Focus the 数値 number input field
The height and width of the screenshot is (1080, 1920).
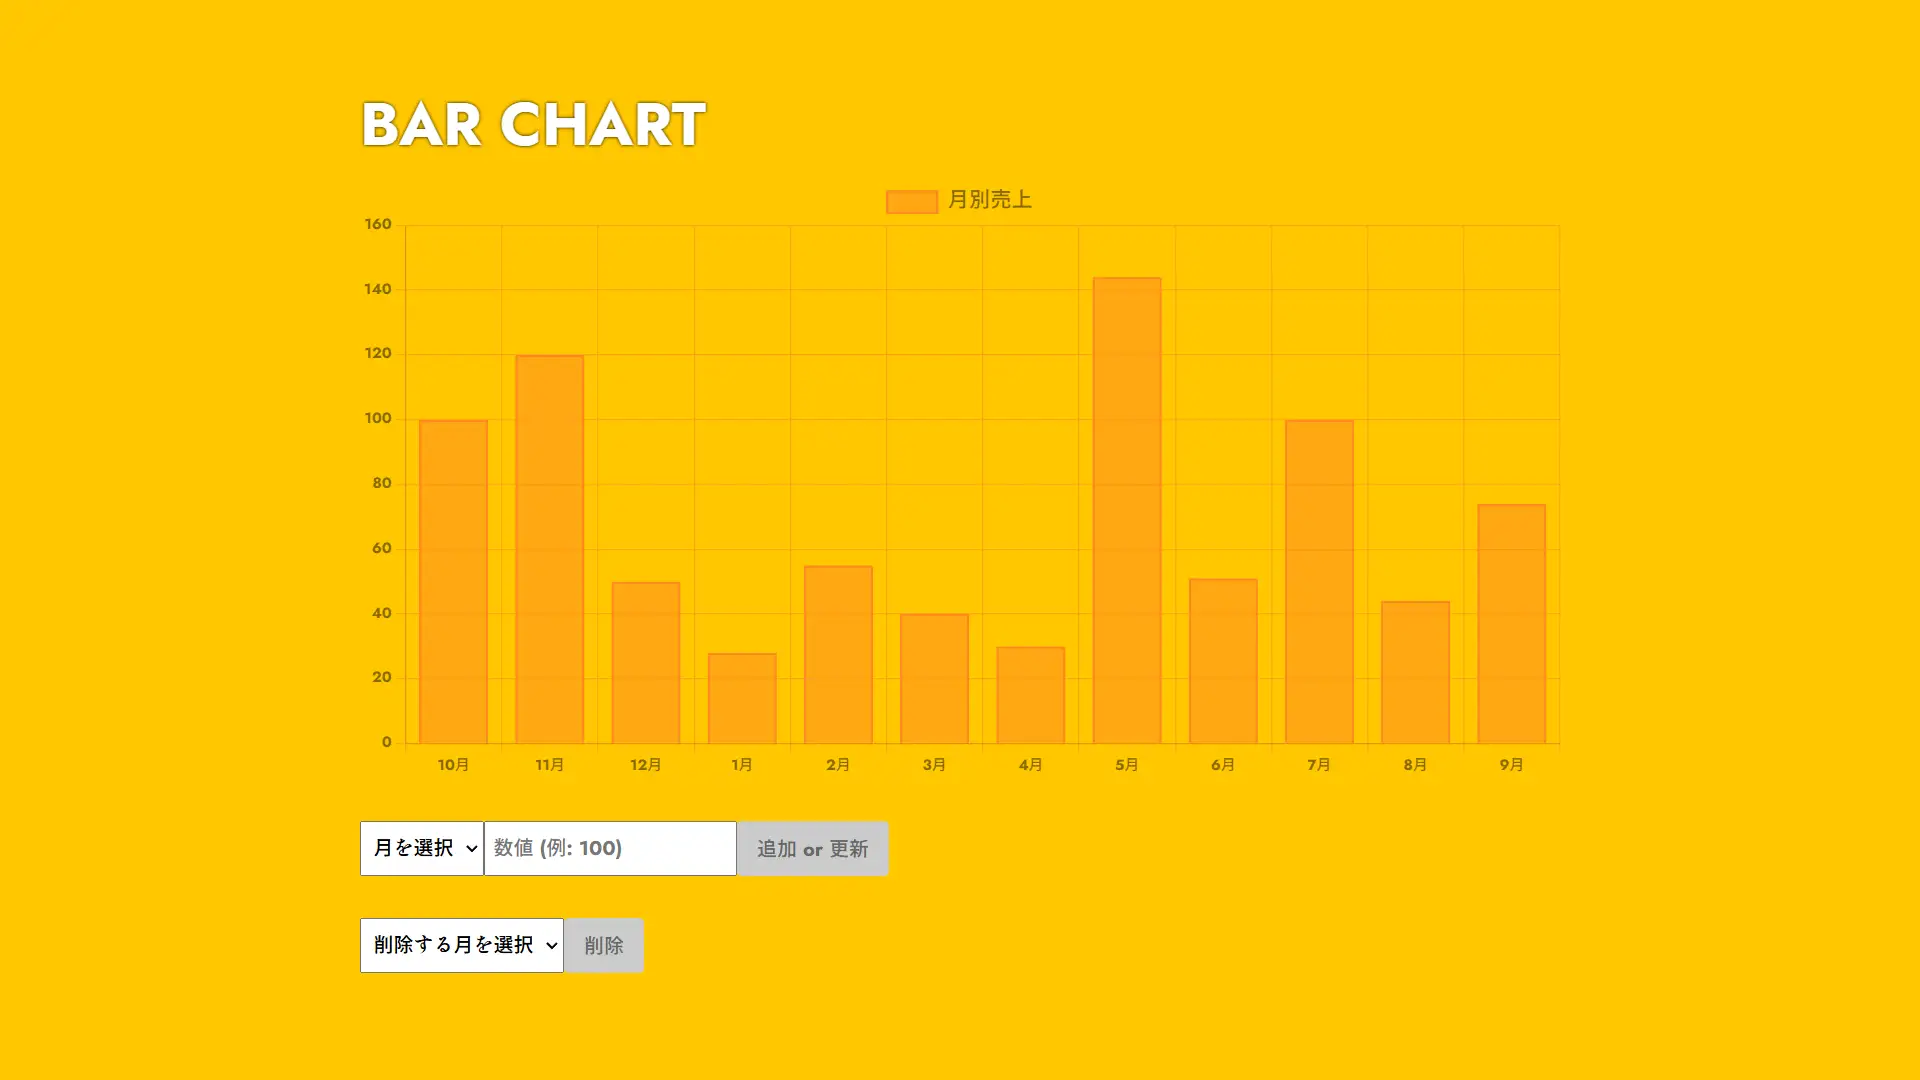coord(610,848)
